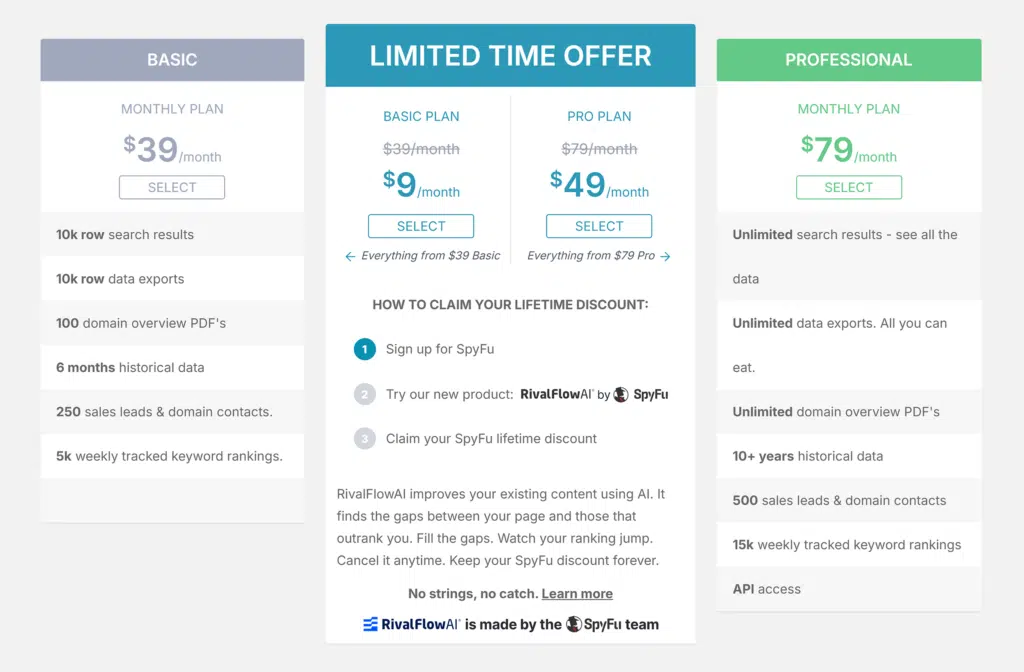Click SELECT for the discounted $49 Pro plan

pos(598,226)
